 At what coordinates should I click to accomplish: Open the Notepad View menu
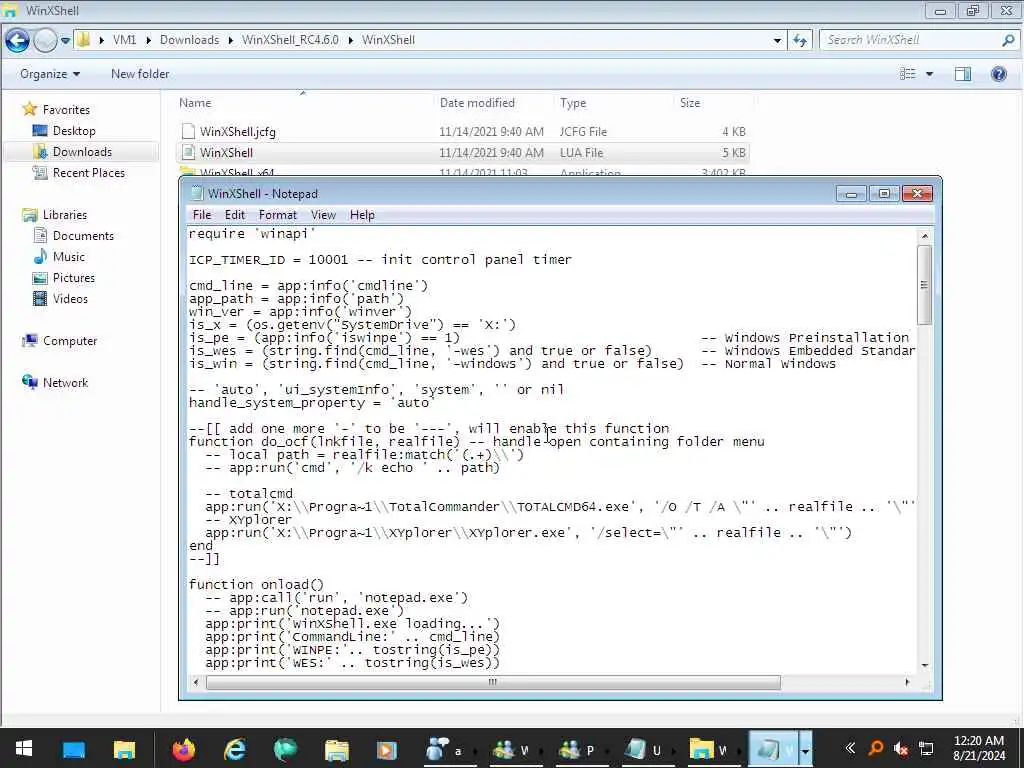(323, 215)
